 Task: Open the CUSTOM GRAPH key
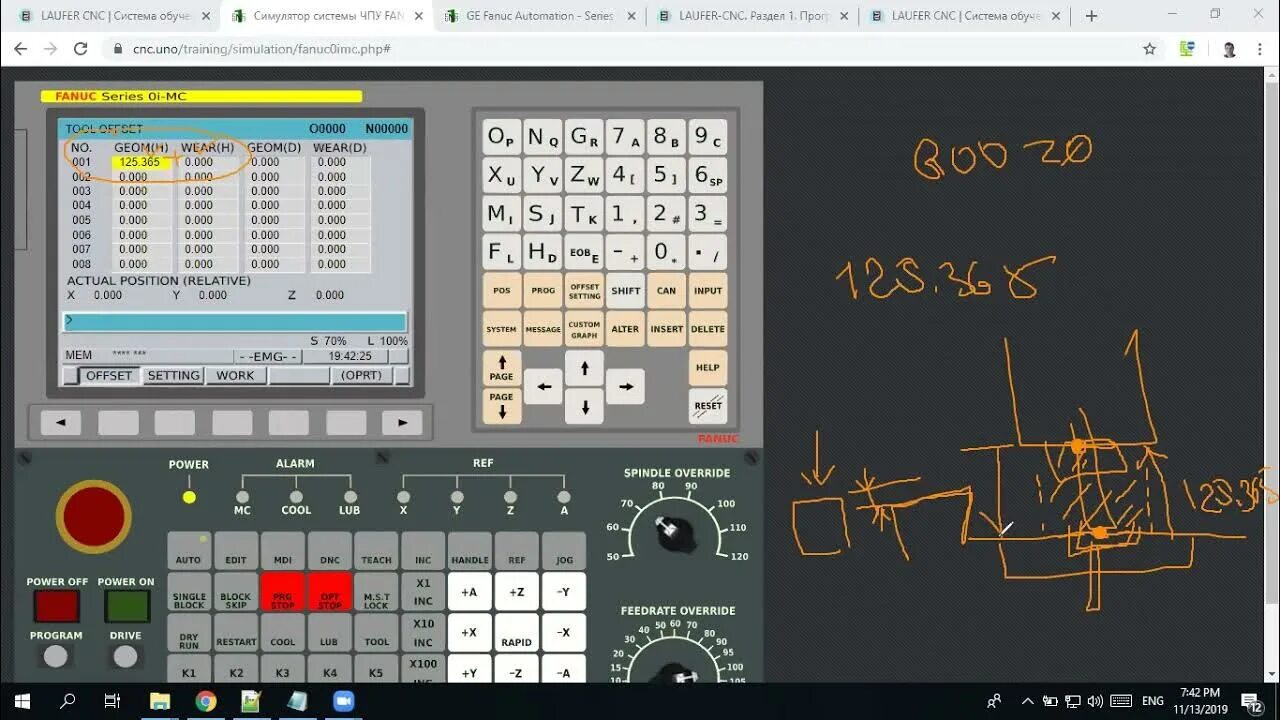[x=584, y=329]
